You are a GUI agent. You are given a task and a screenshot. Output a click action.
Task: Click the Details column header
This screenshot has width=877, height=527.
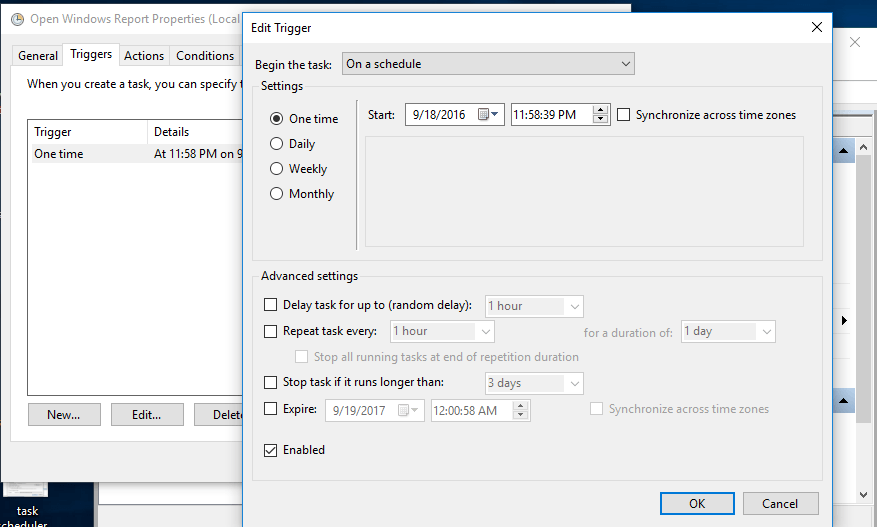(x=195, y=132)
